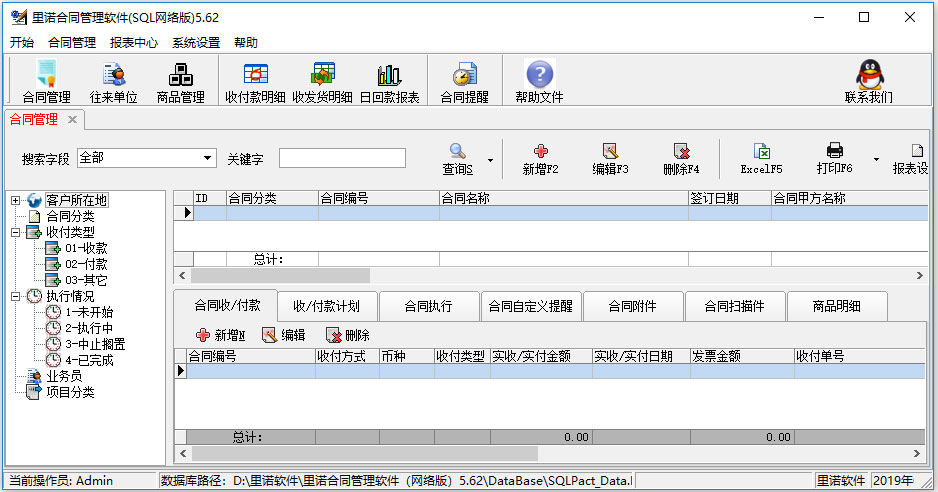The height and width of the screenshot is (492, 938).
Task: Click 发票金额 column header
Action: [742, 356]
